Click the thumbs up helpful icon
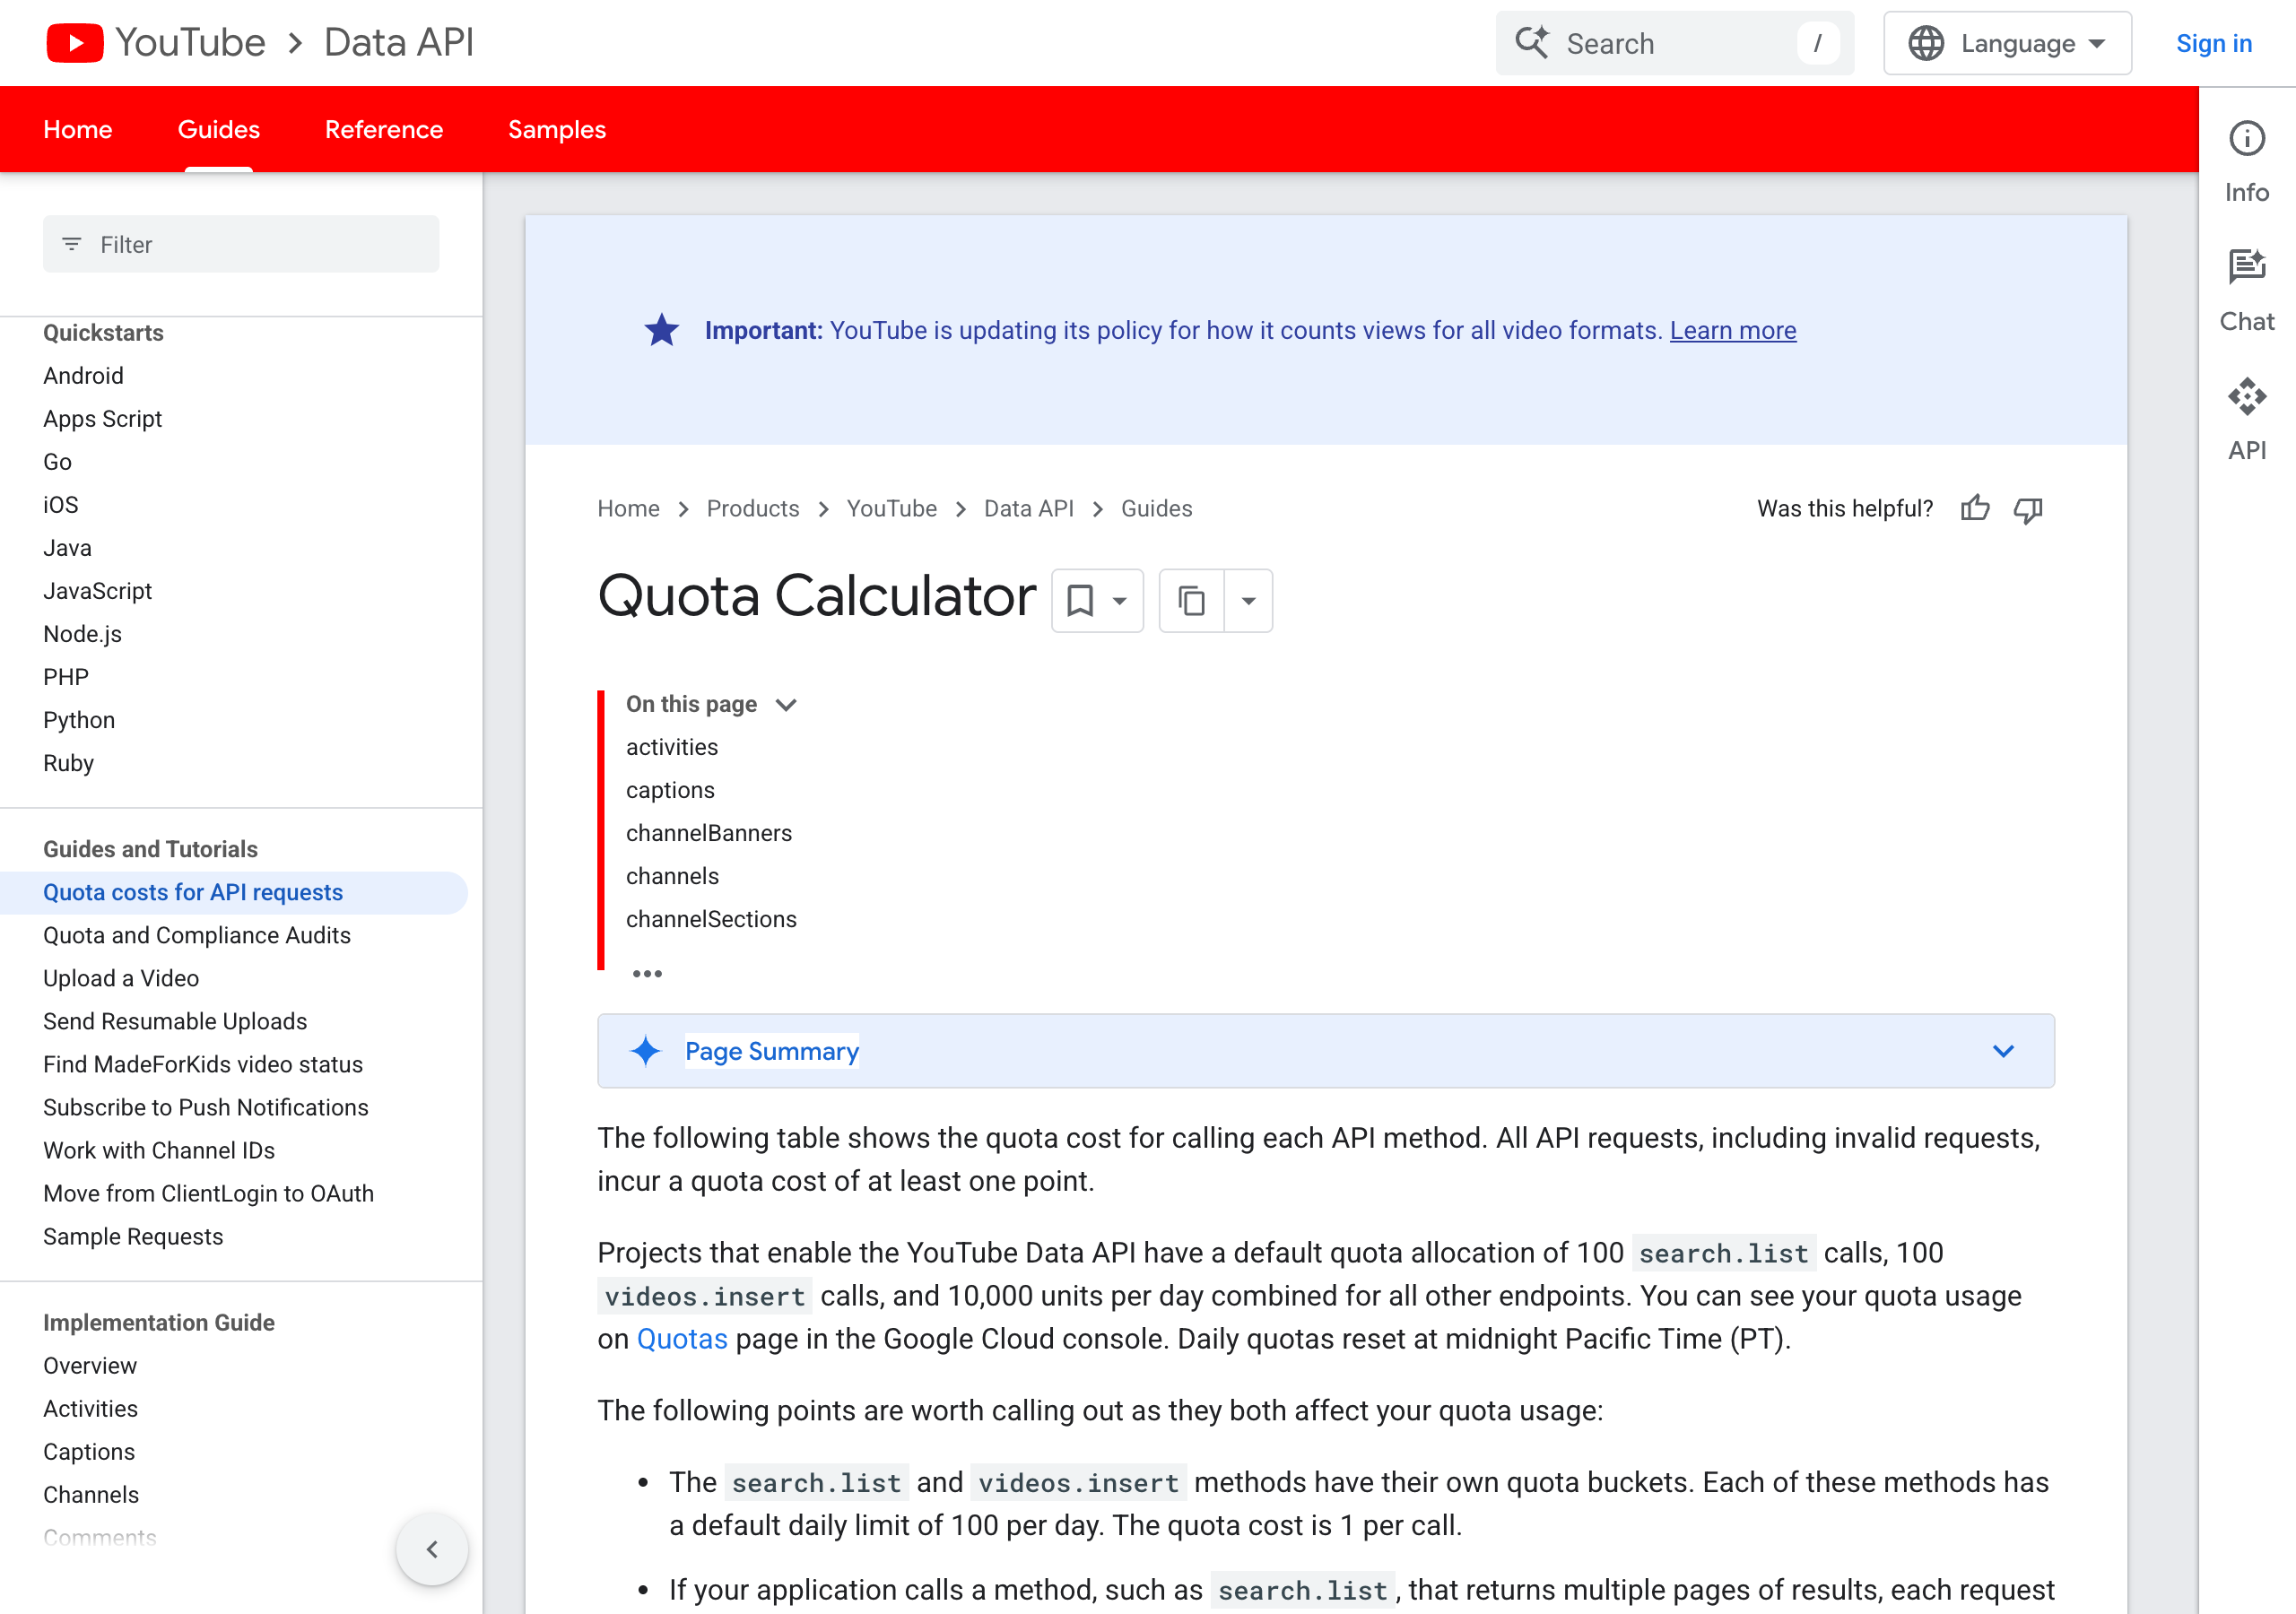 [x=1974, y=509]
